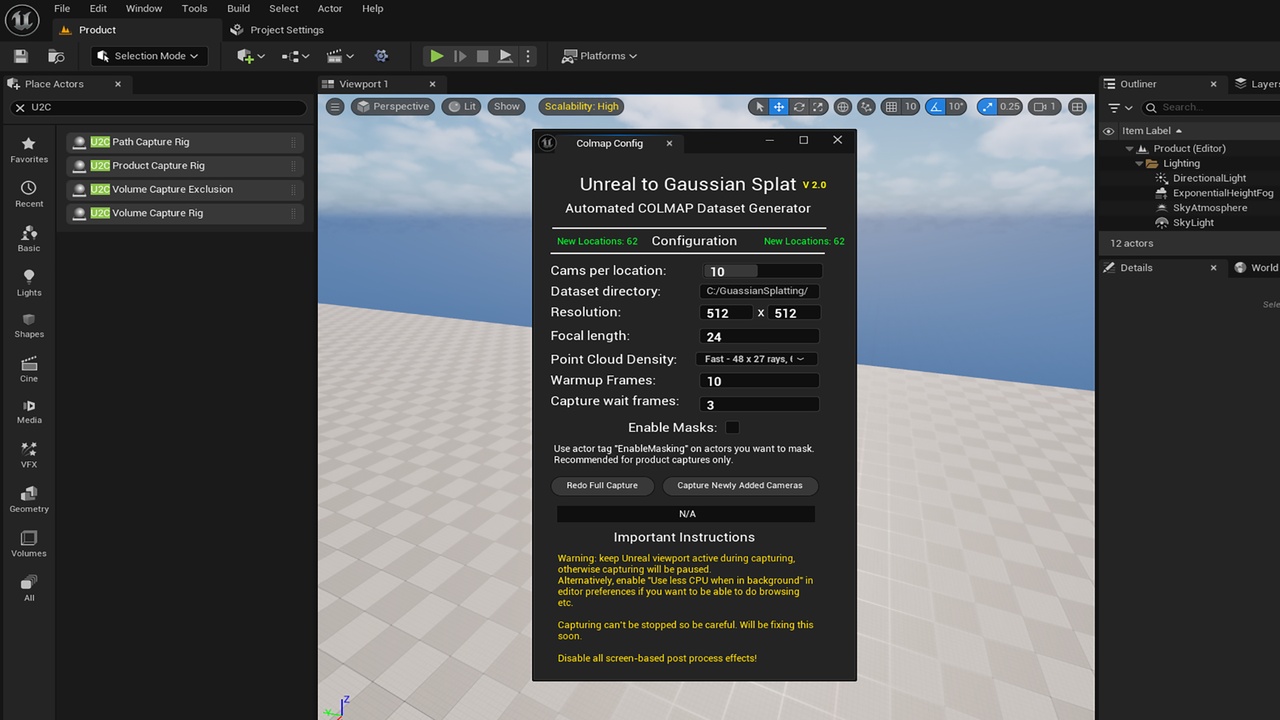Screen dimensions: 1280x720
Task: Activate the rotate gizmo tool
Action: [798, 107]
